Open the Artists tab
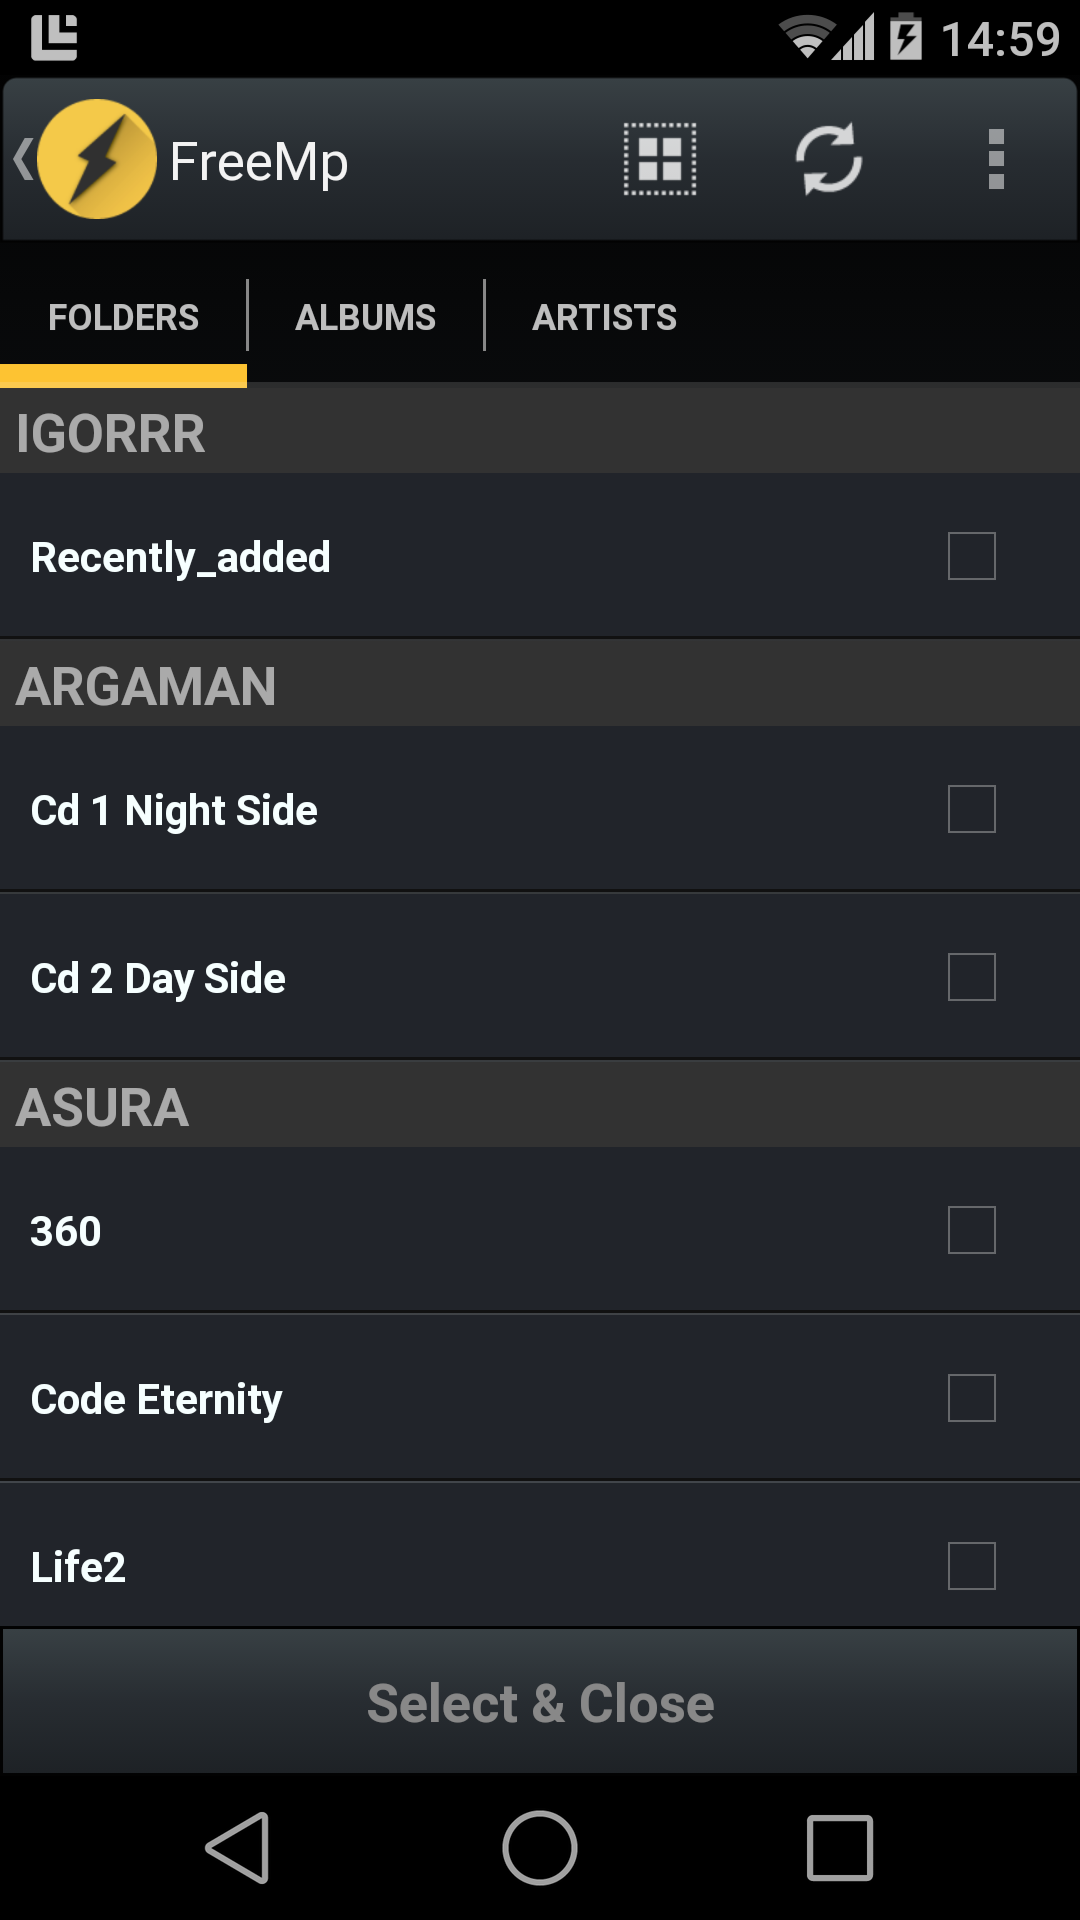The image size is (1080, 1920). (604, 317)
